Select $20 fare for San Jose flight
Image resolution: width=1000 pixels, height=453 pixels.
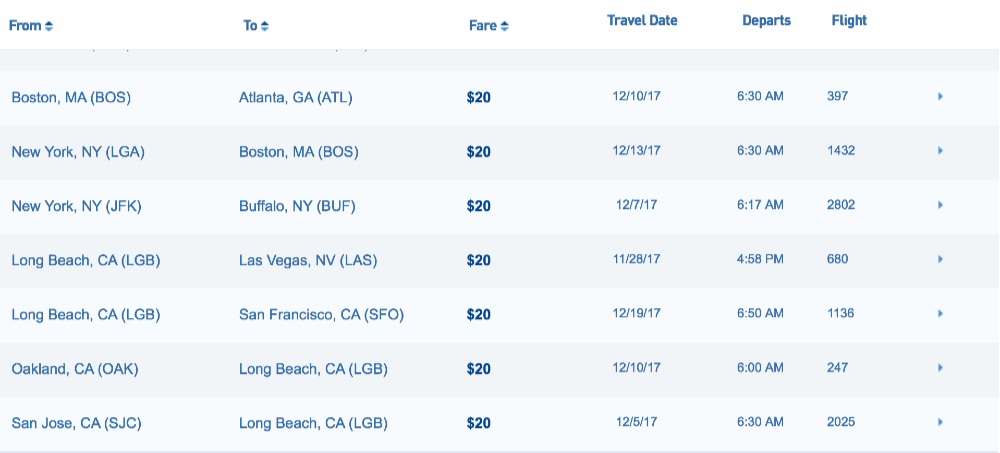click(x=478, y=423)
